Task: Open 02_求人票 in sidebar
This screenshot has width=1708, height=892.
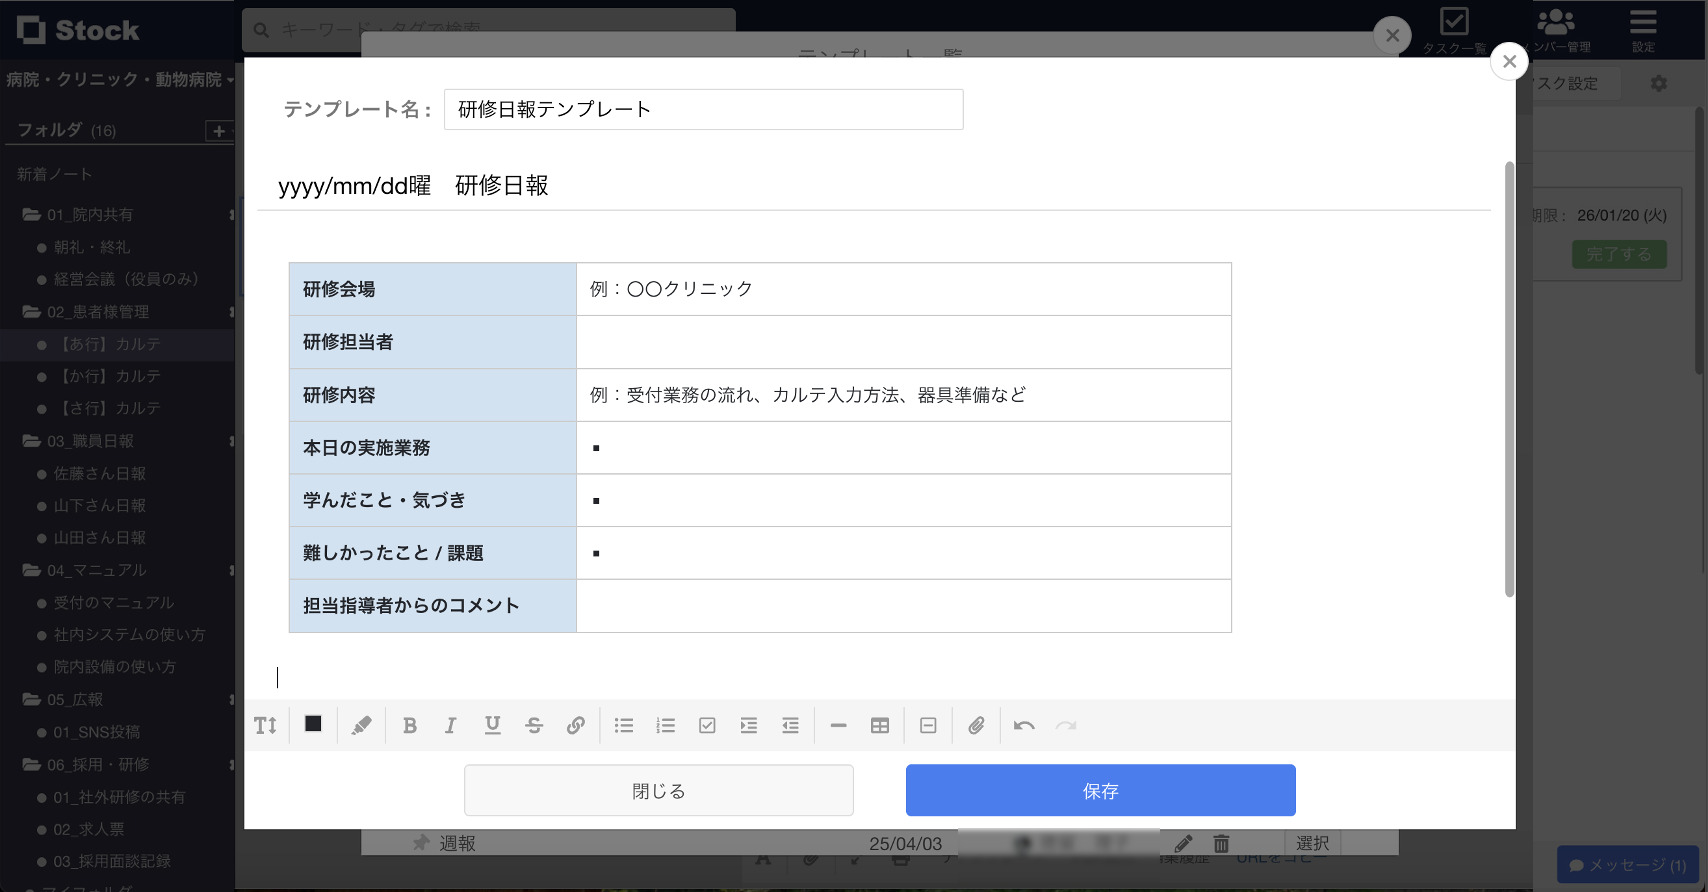Action: click(89, 829)
